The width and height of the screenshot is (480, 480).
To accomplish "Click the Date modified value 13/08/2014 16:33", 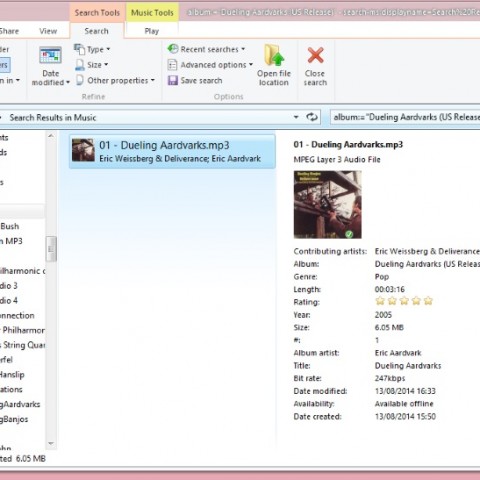I will [405, 391].
